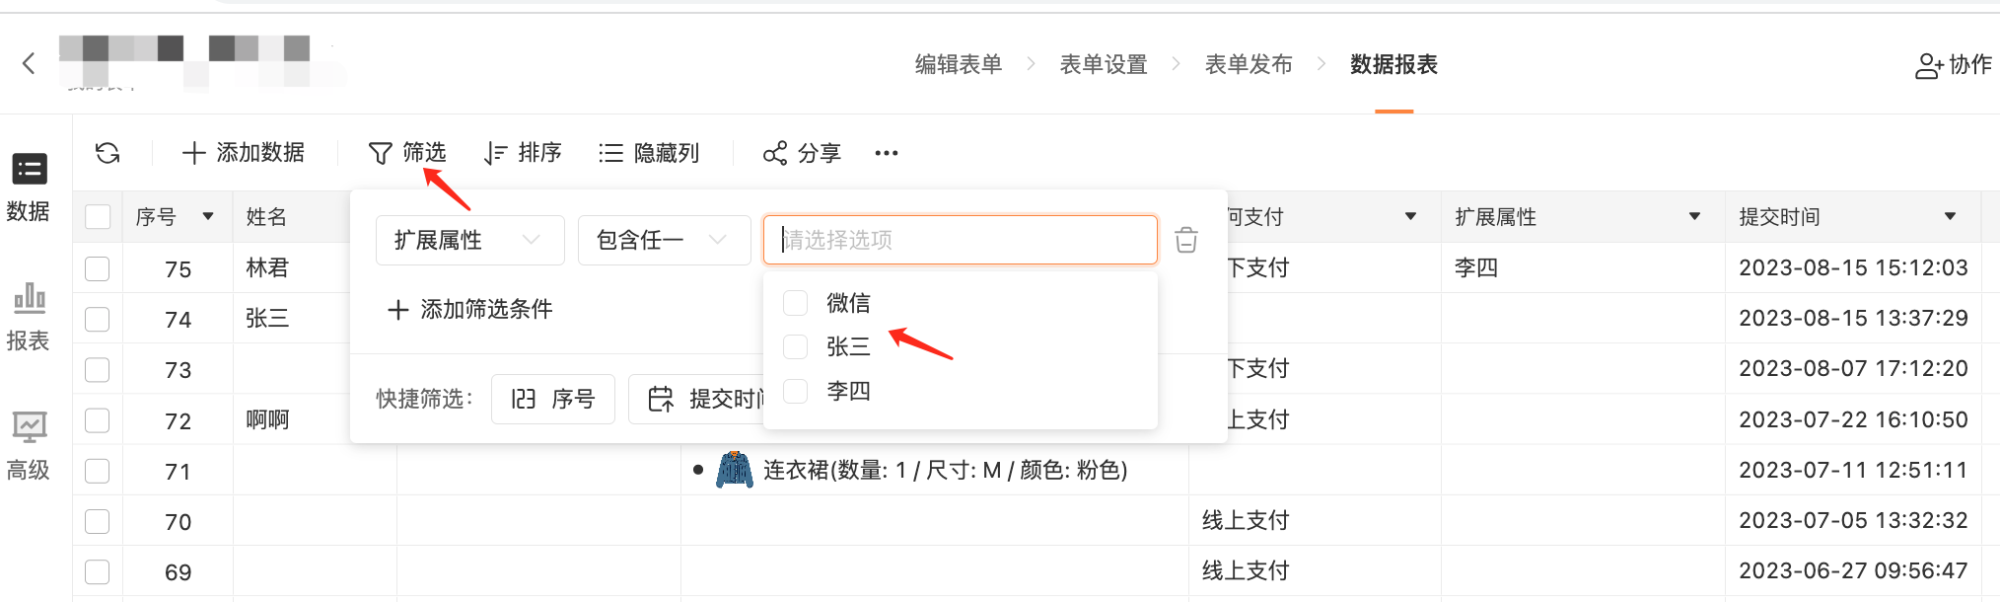Go back using the left arrow
The height and width of the screenshot is (602, 2000).
click(29, 64)
